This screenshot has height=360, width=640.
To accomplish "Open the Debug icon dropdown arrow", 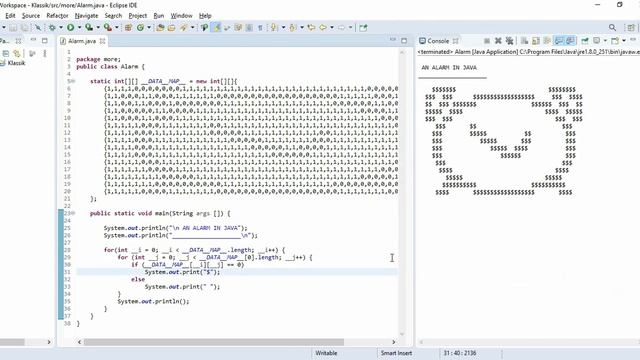I will (x=61, y=27).
